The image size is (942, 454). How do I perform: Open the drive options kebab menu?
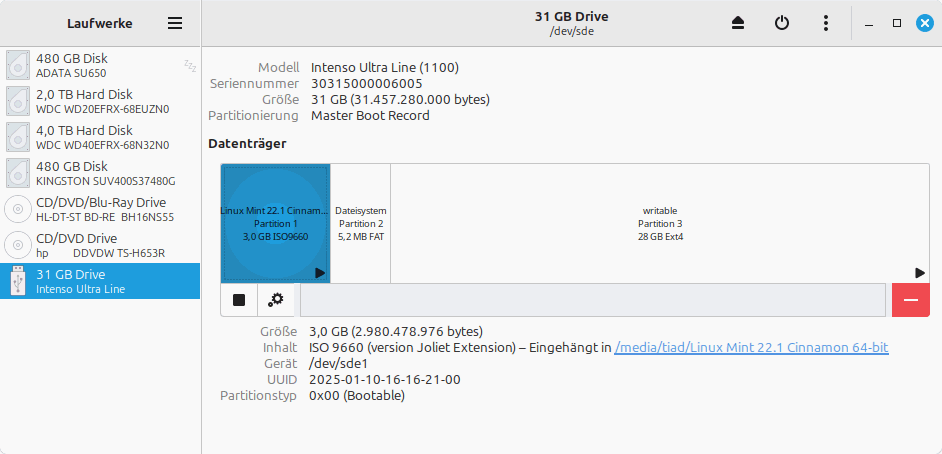click(x=825, y=23)
